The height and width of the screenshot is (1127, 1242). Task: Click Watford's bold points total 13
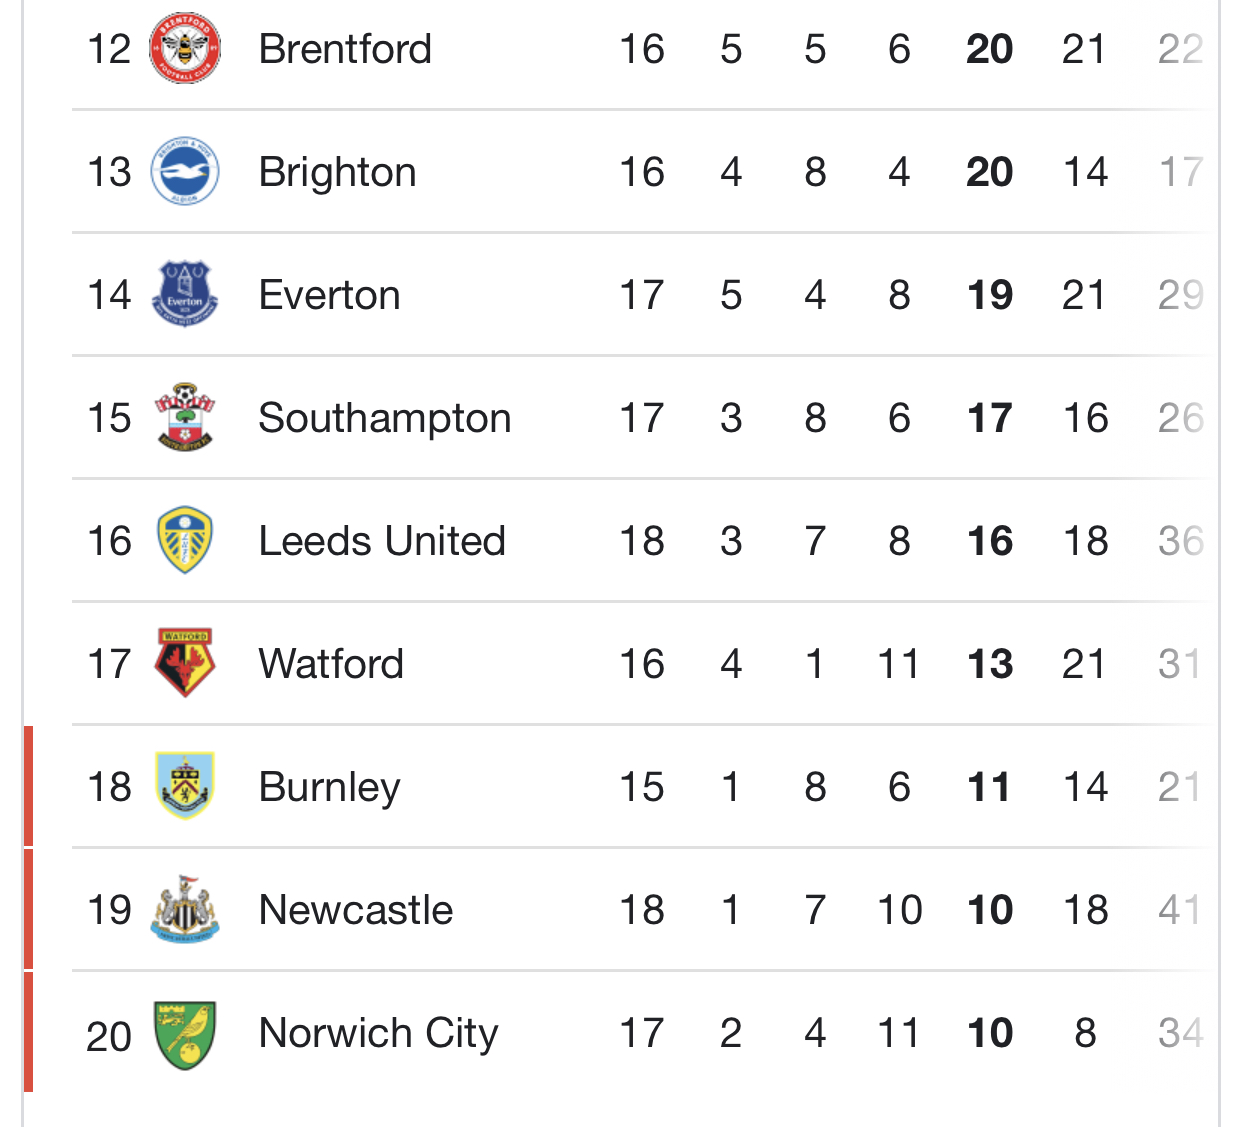pos(990,664)
